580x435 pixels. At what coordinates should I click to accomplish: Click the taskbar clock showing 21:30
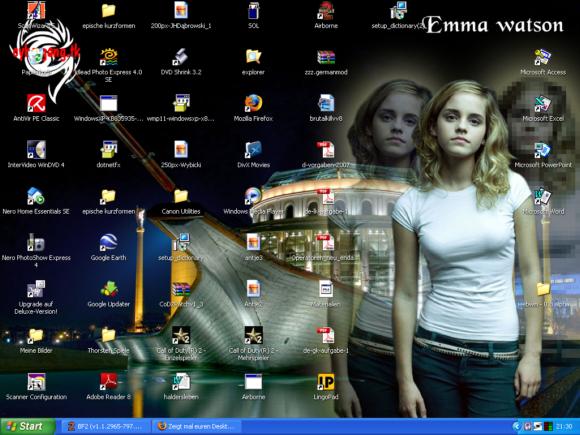(x=564, y=427)
